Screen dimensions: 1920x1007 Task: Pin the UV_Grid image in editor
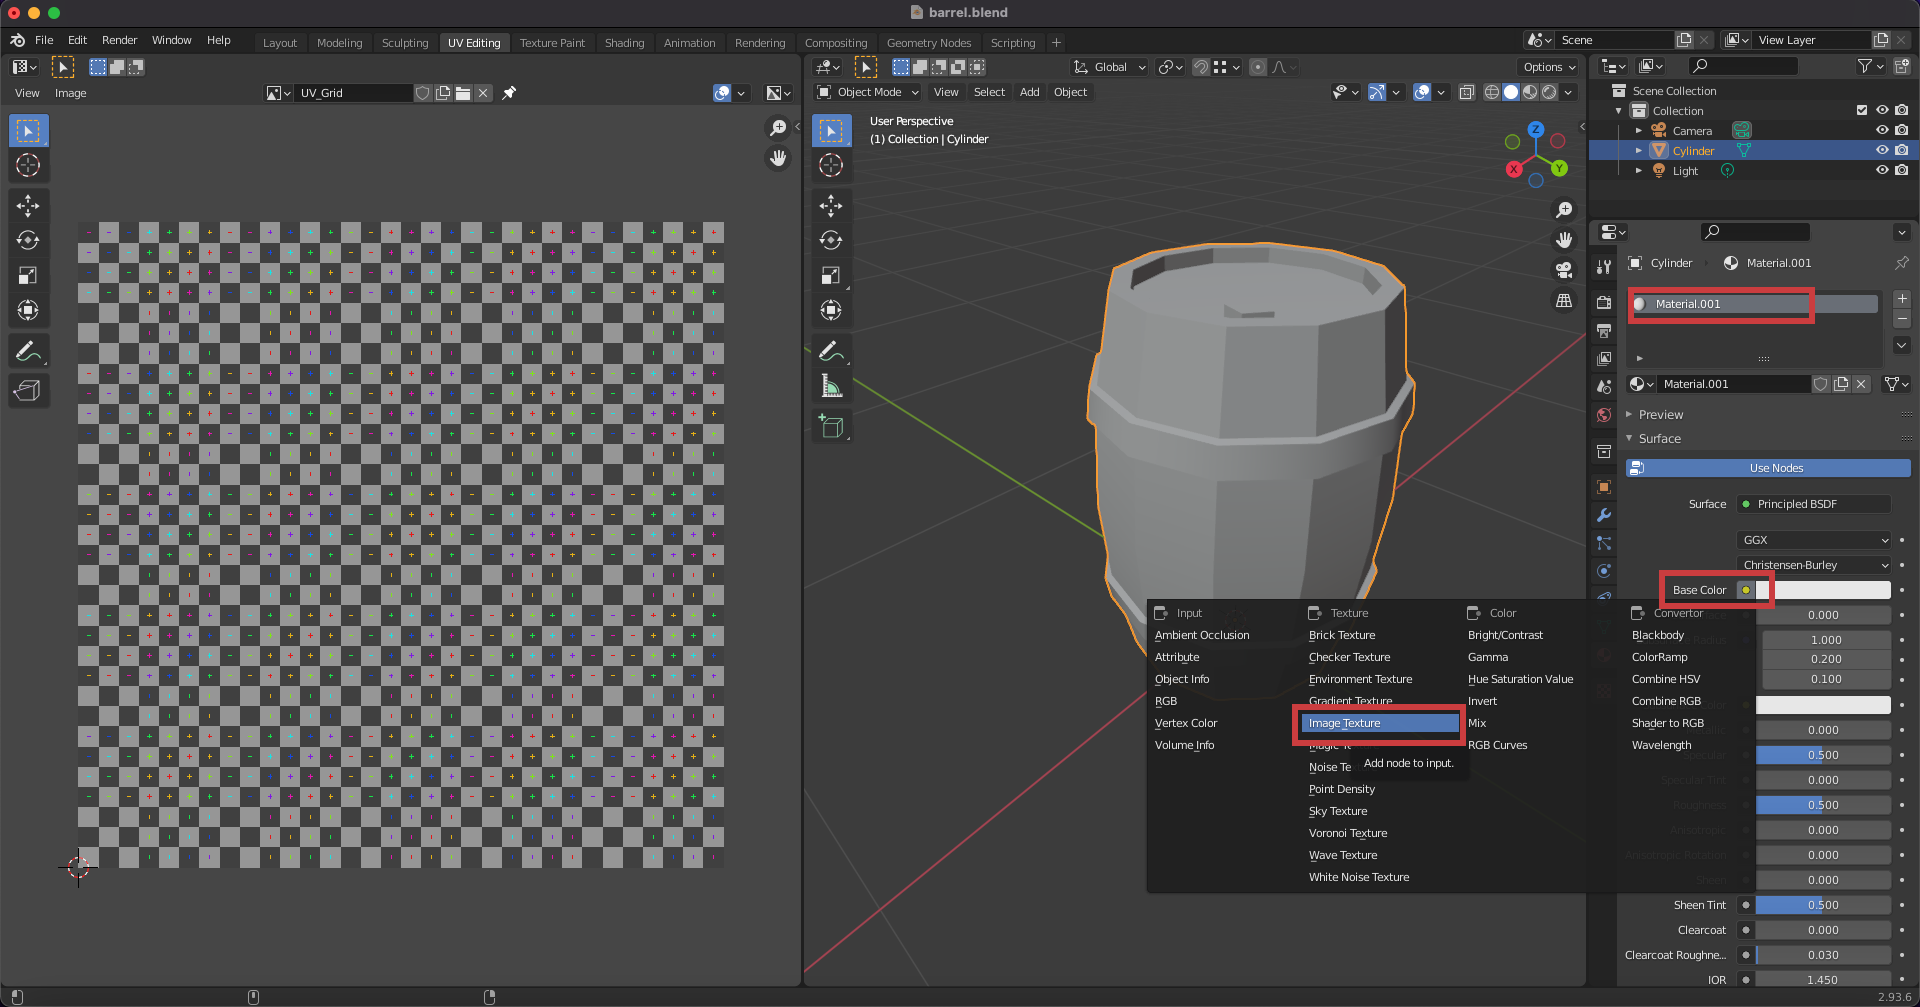coord(509,93)
